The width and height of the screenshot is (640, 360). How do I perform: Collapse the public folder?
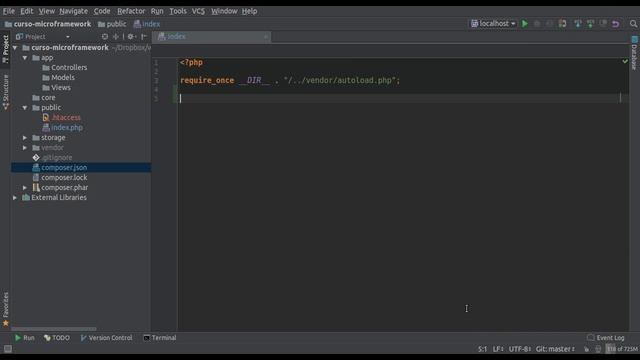tap(25, 108)
